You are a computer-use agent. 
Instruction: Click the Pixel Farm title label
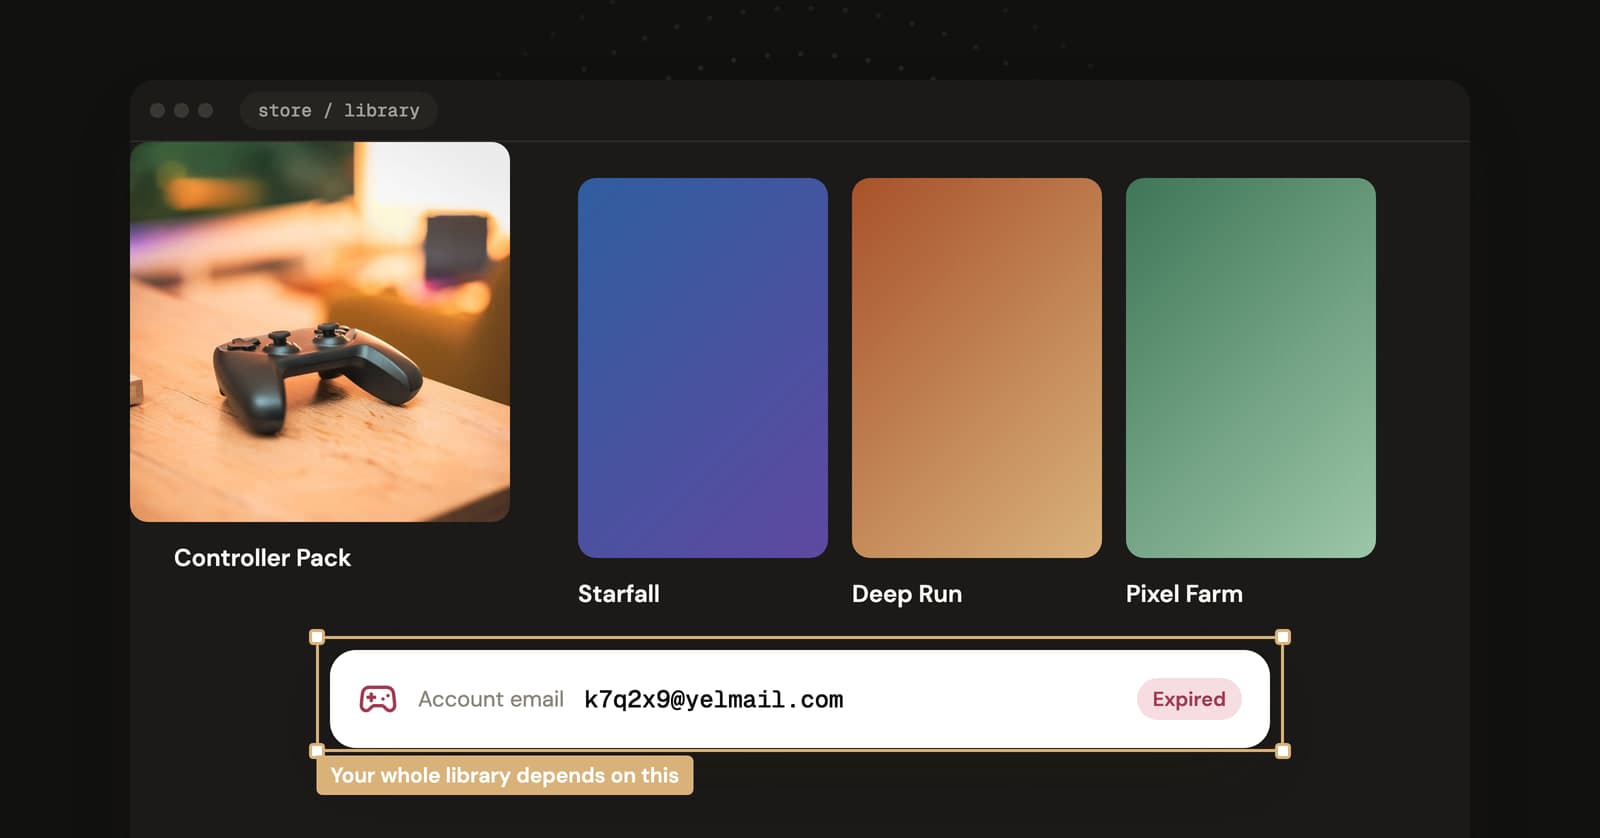tap(1184, 594)
